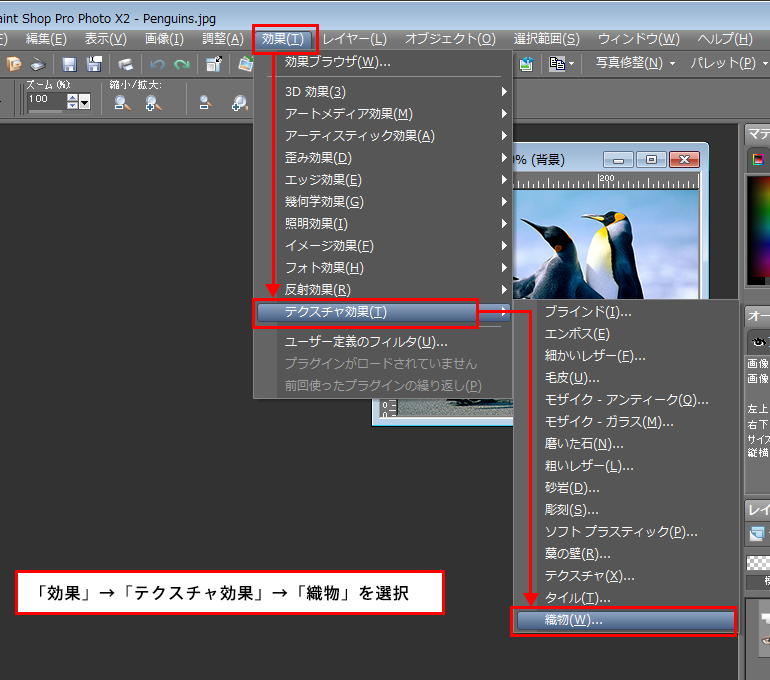Select the color frame tab icon in Materials
The height and width of the screenshot is (680, 770).
coord(758,159)
